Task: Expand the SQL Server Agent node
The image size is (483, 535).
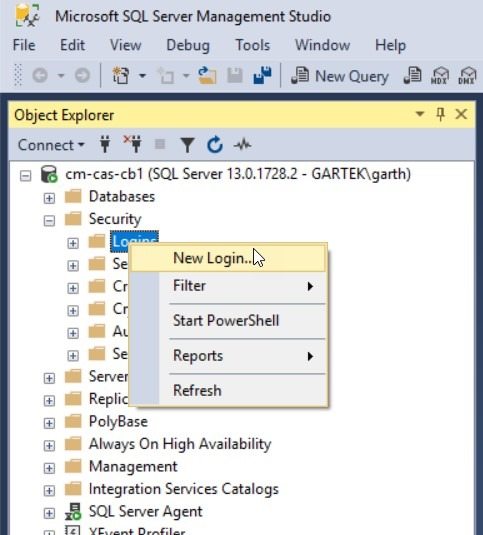Action: click(x=49, y=514)
